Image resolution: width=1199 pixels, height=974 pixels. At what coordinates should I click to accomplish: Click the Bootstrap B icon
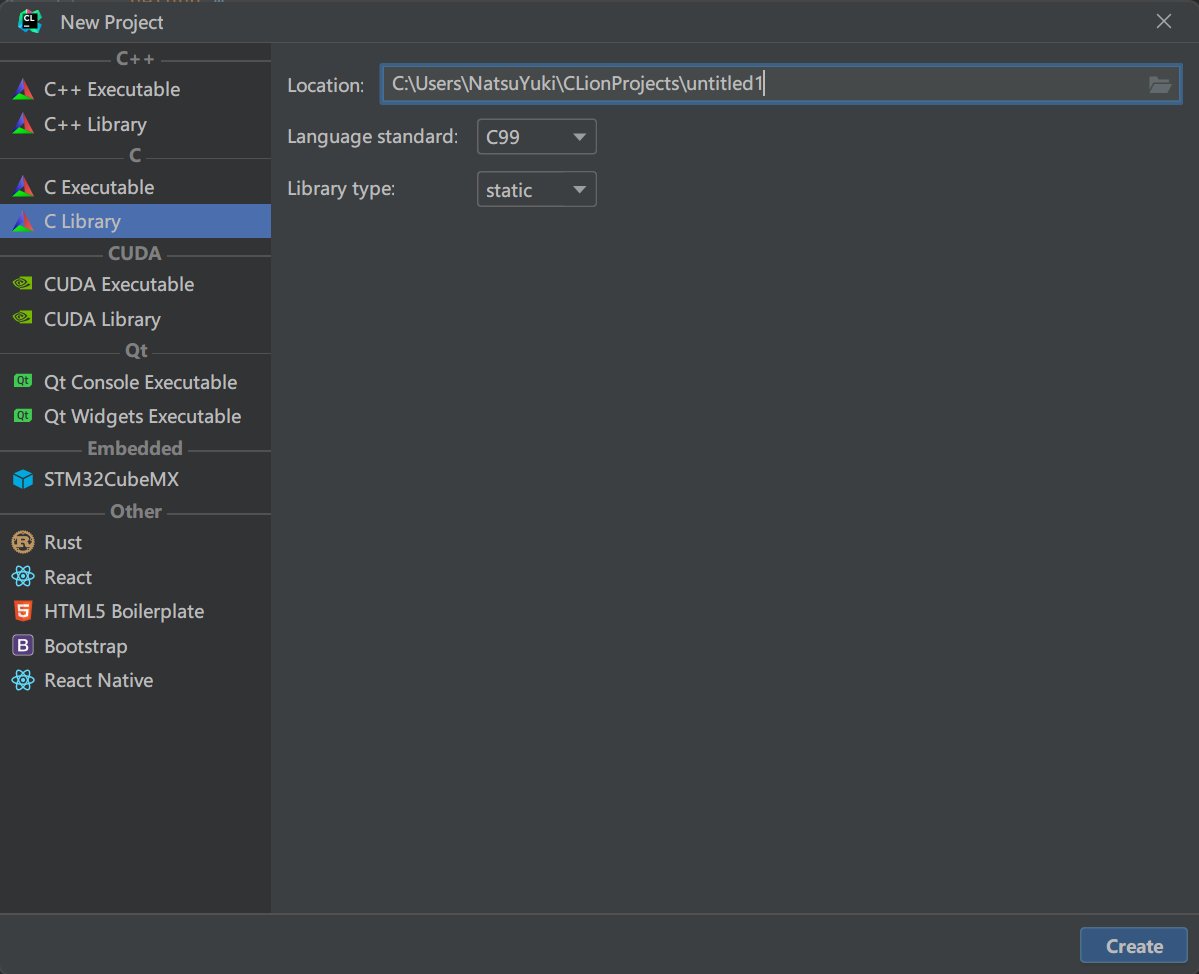tap(22, 646)
